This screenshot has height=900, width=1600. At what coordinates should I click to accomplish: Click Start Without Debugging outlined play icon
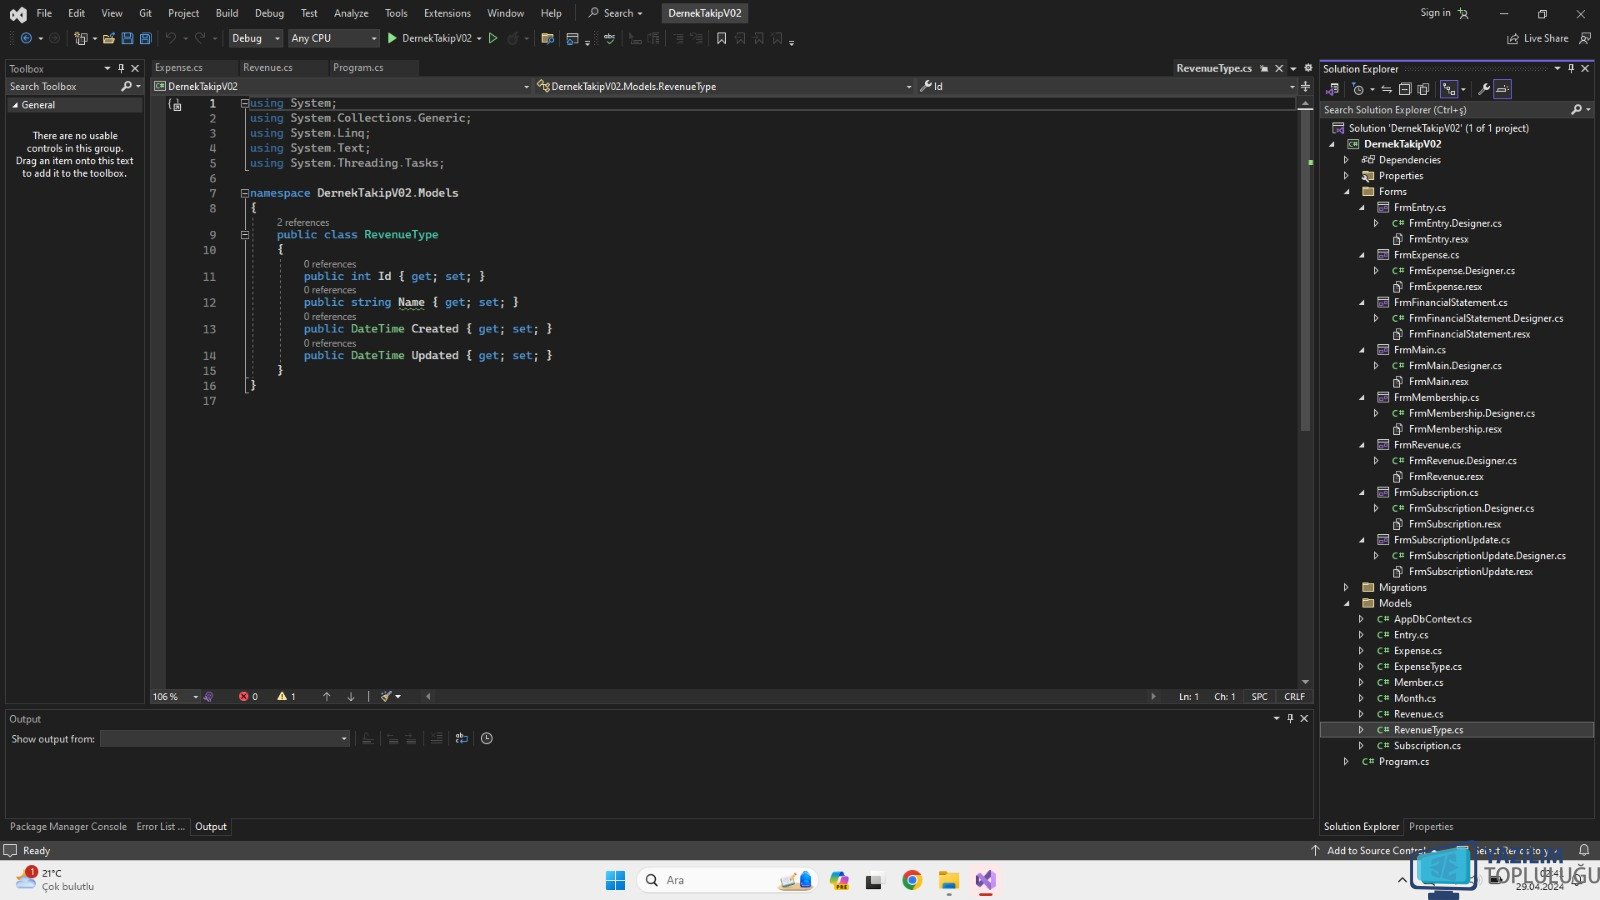pyautogui.click(x=493, y=38)
